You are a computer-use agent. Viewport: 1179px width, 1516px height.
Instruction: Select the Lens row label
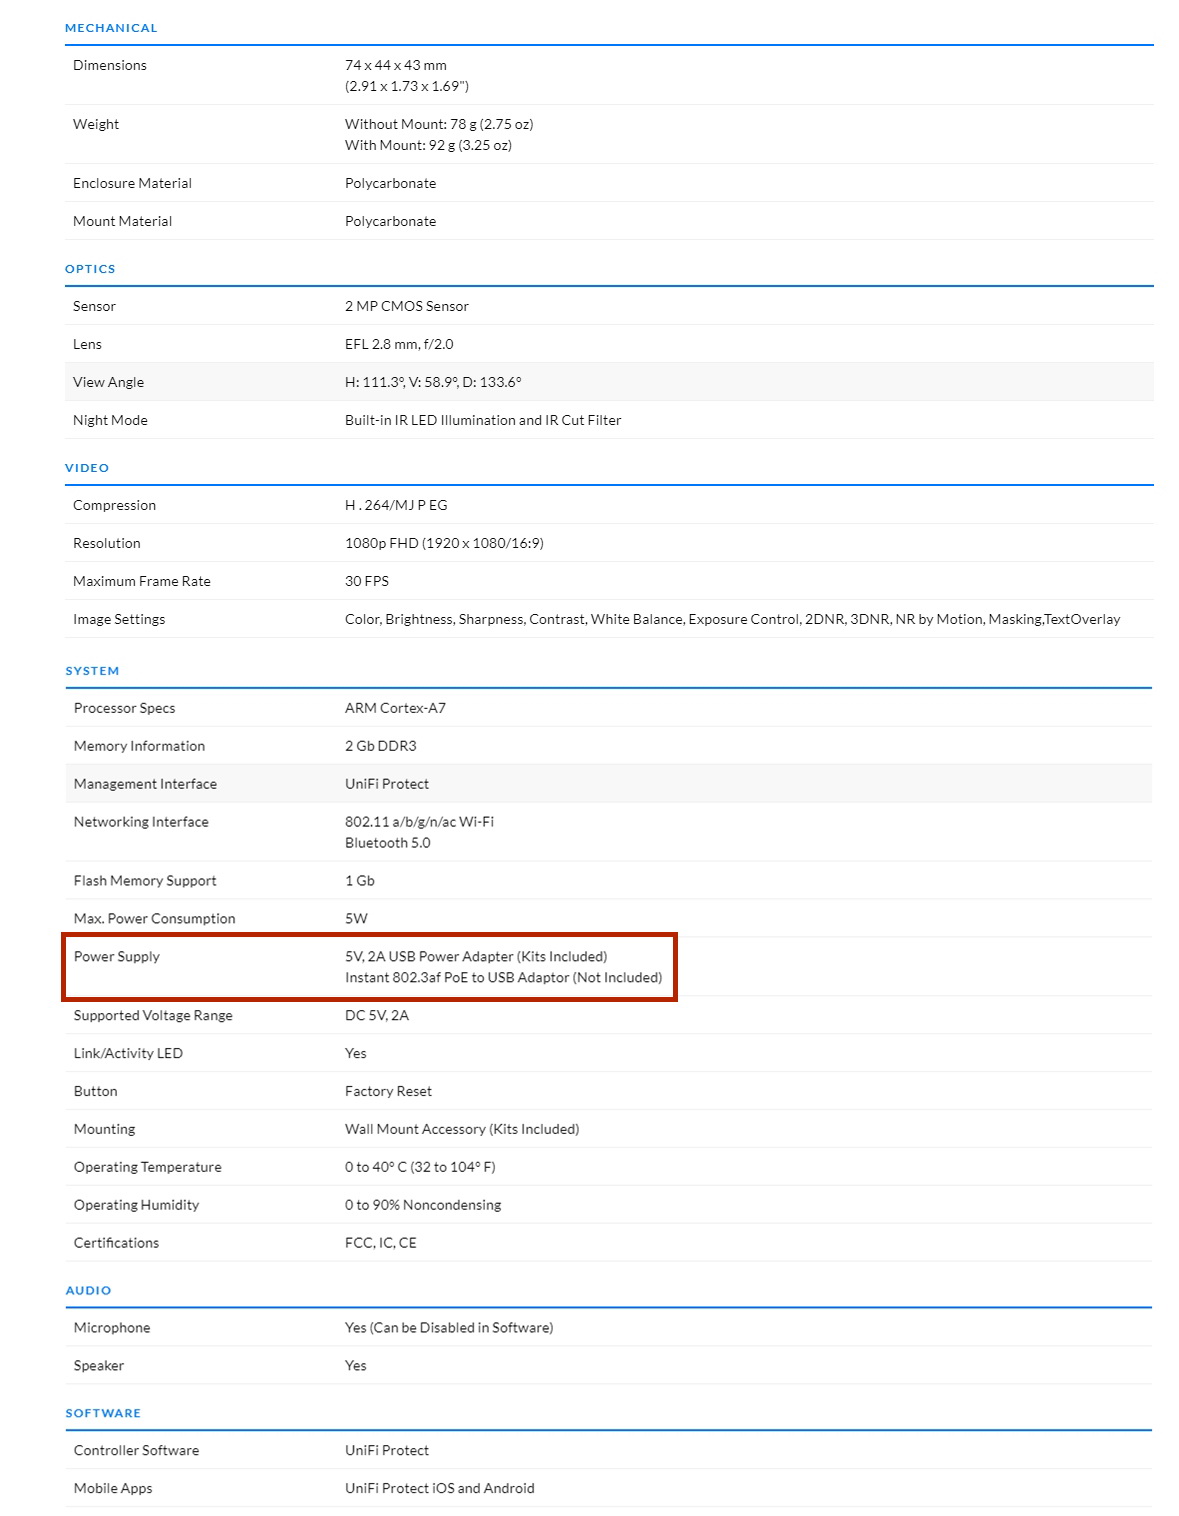click(87, 344)
